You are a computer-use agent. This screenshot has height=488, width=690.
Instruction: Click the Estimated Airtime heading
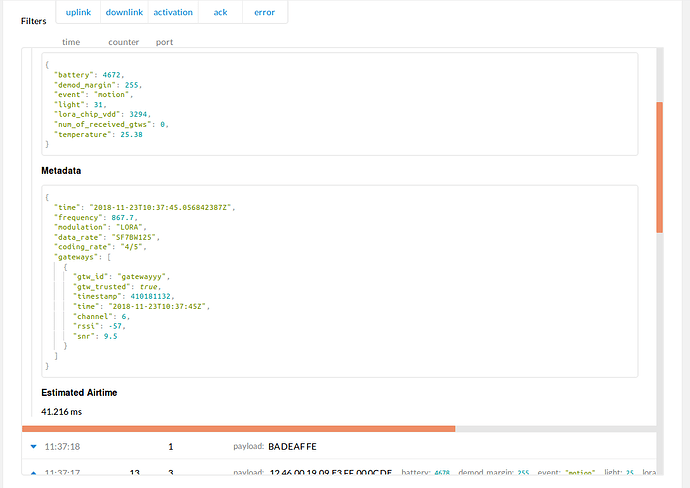point(79,393)
